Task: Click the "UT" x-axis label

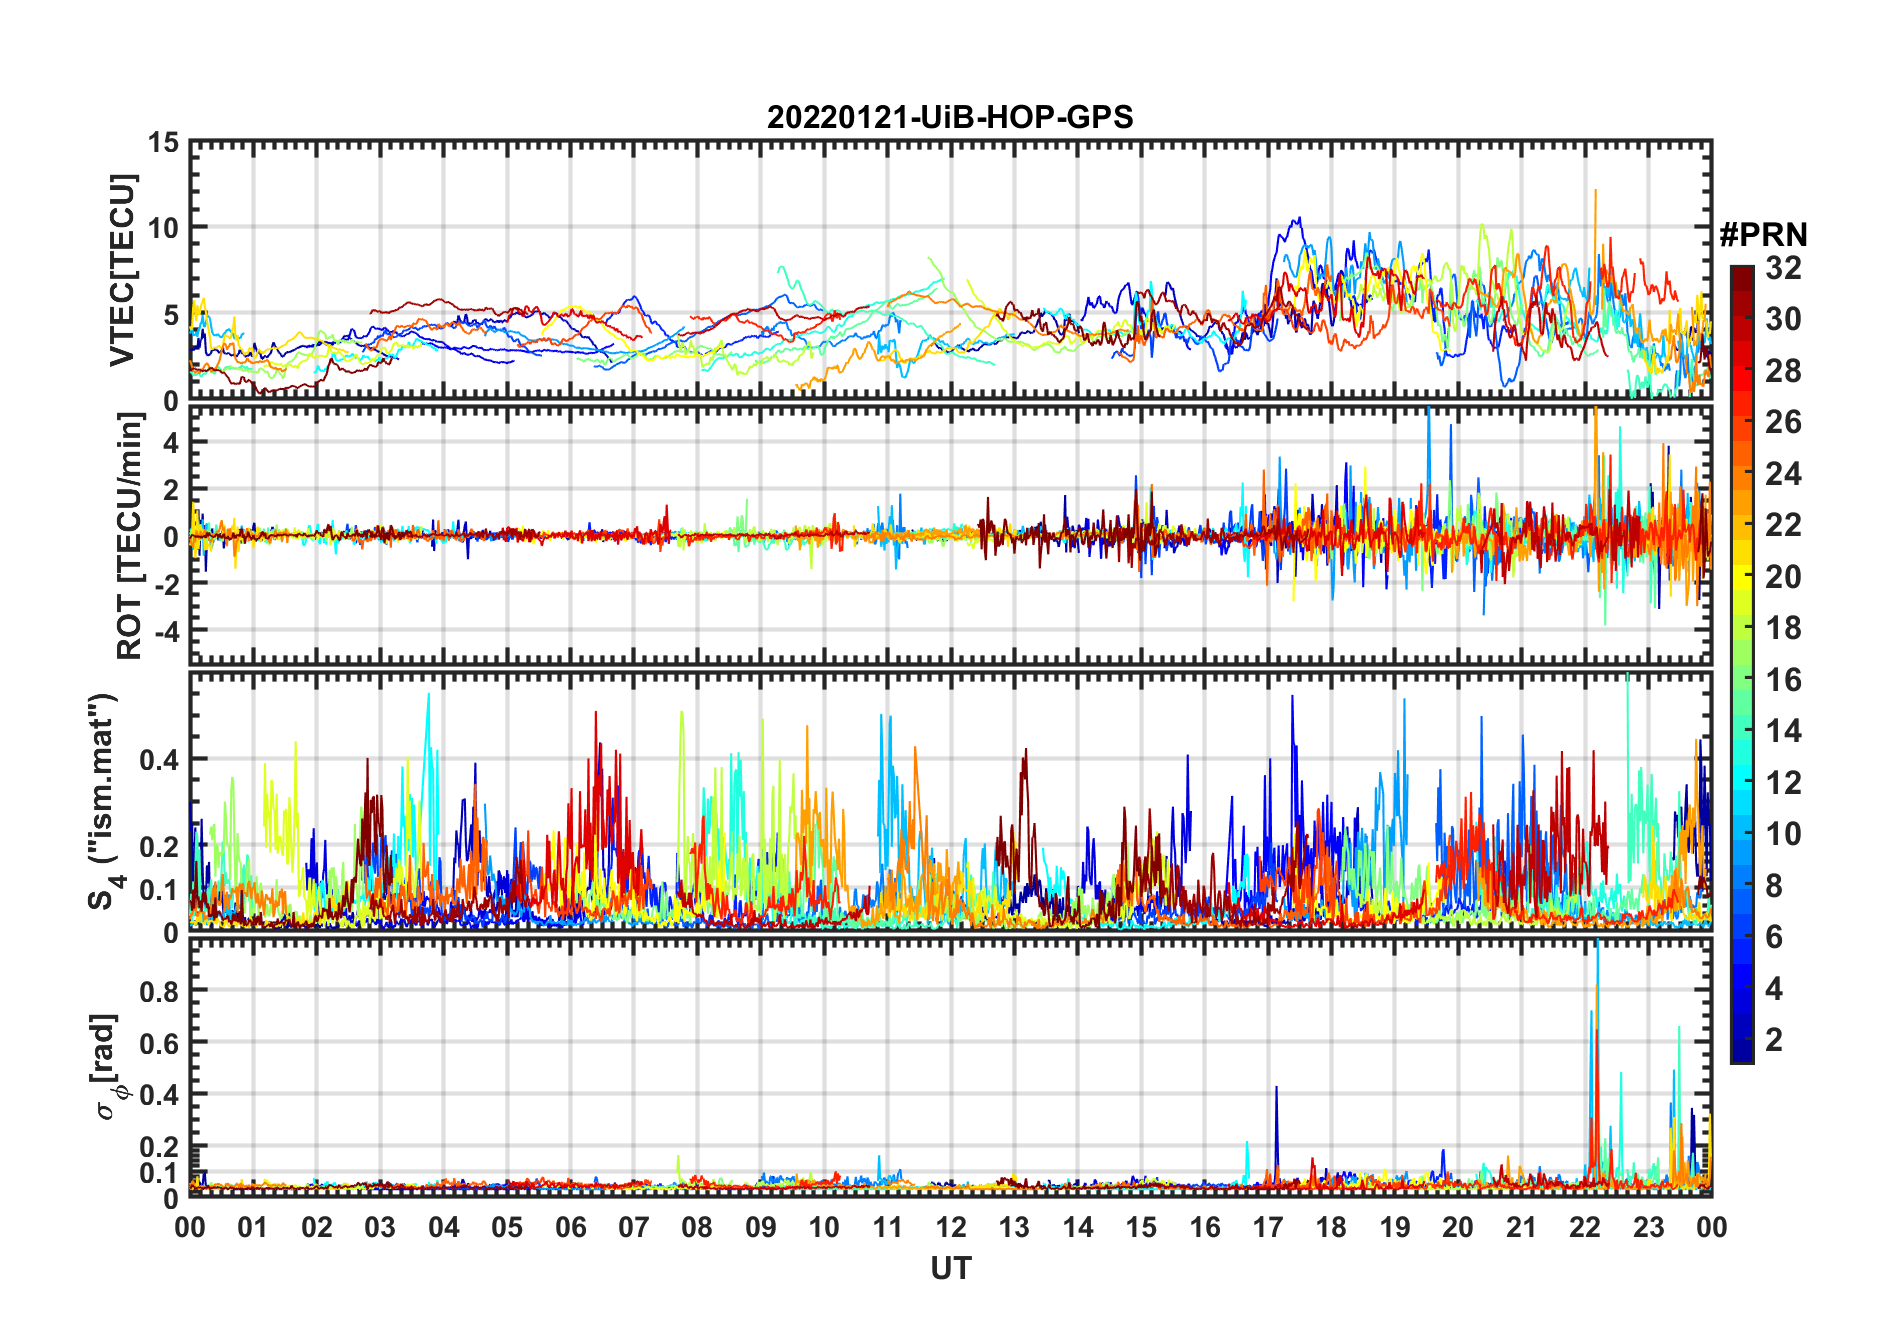Action: [x=951, y=1268]
